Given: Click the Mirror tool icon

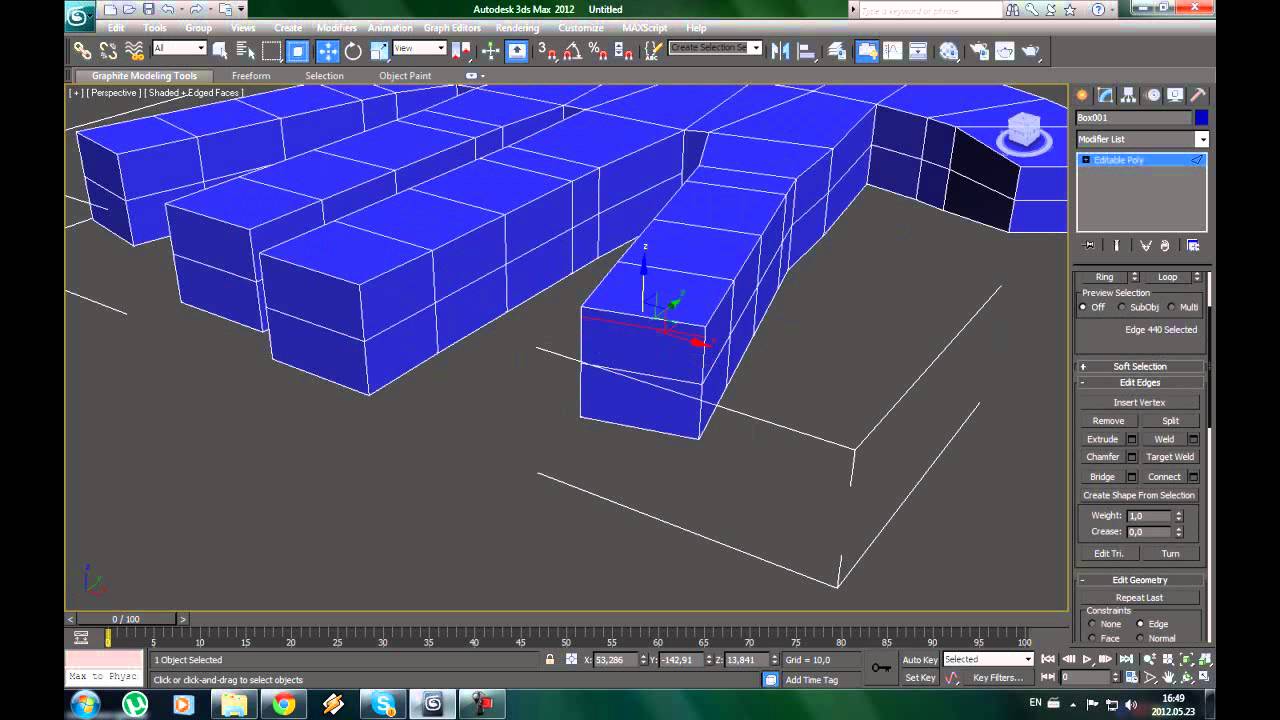Looking at the screenshot, I should pyautogui.click(x=781, y=51).
